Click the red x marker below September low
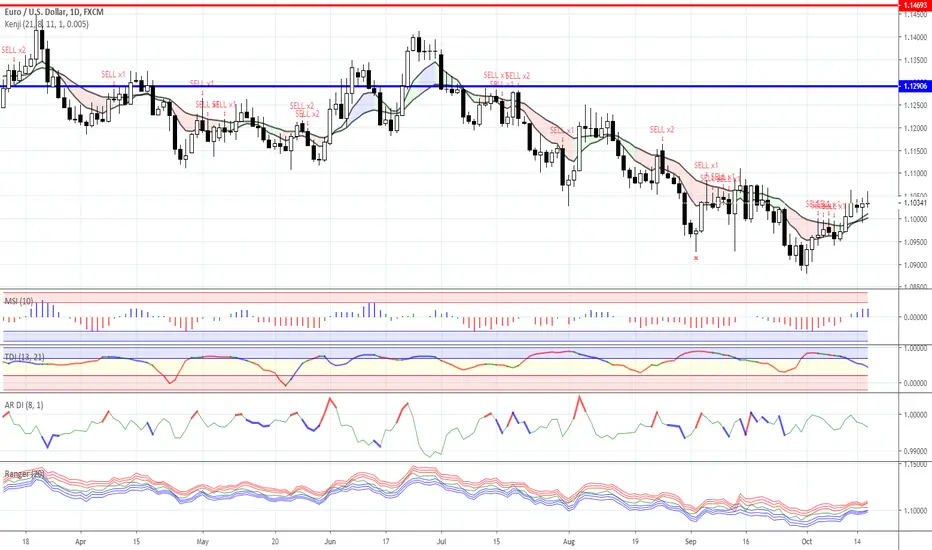The width and height of the screenshot is (932, 550). coord(696,258)
